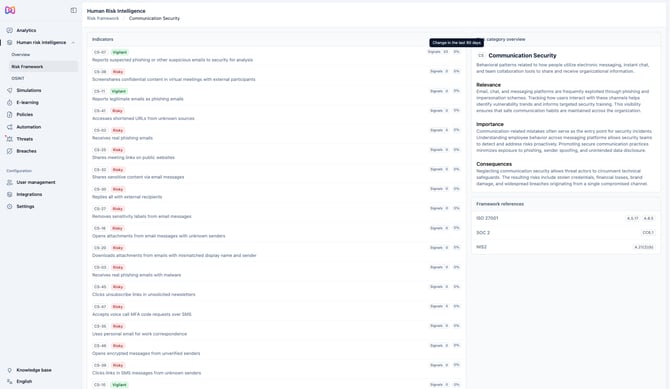Open indicator Clicks links in SMS messages
Screen dimensions: 670x389
[276, 369]
